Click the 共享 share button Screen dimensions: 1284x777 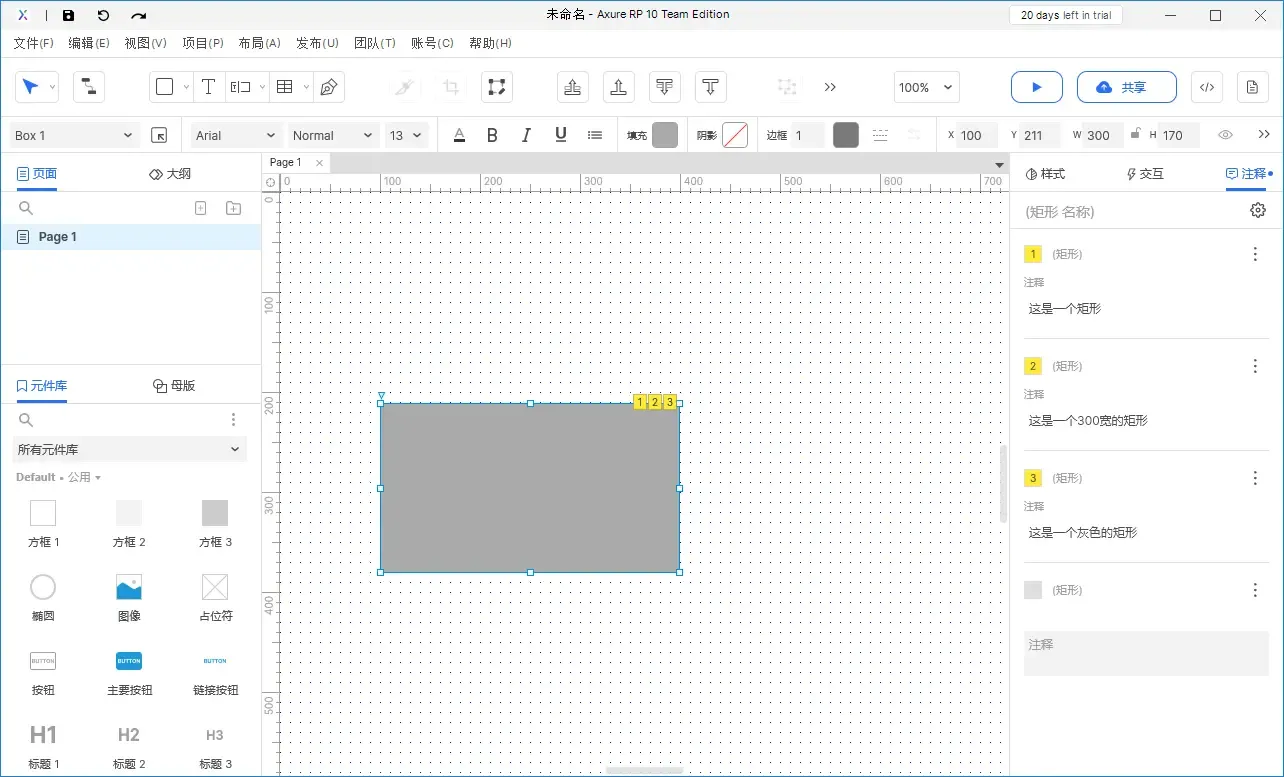tap(1126, 87)
